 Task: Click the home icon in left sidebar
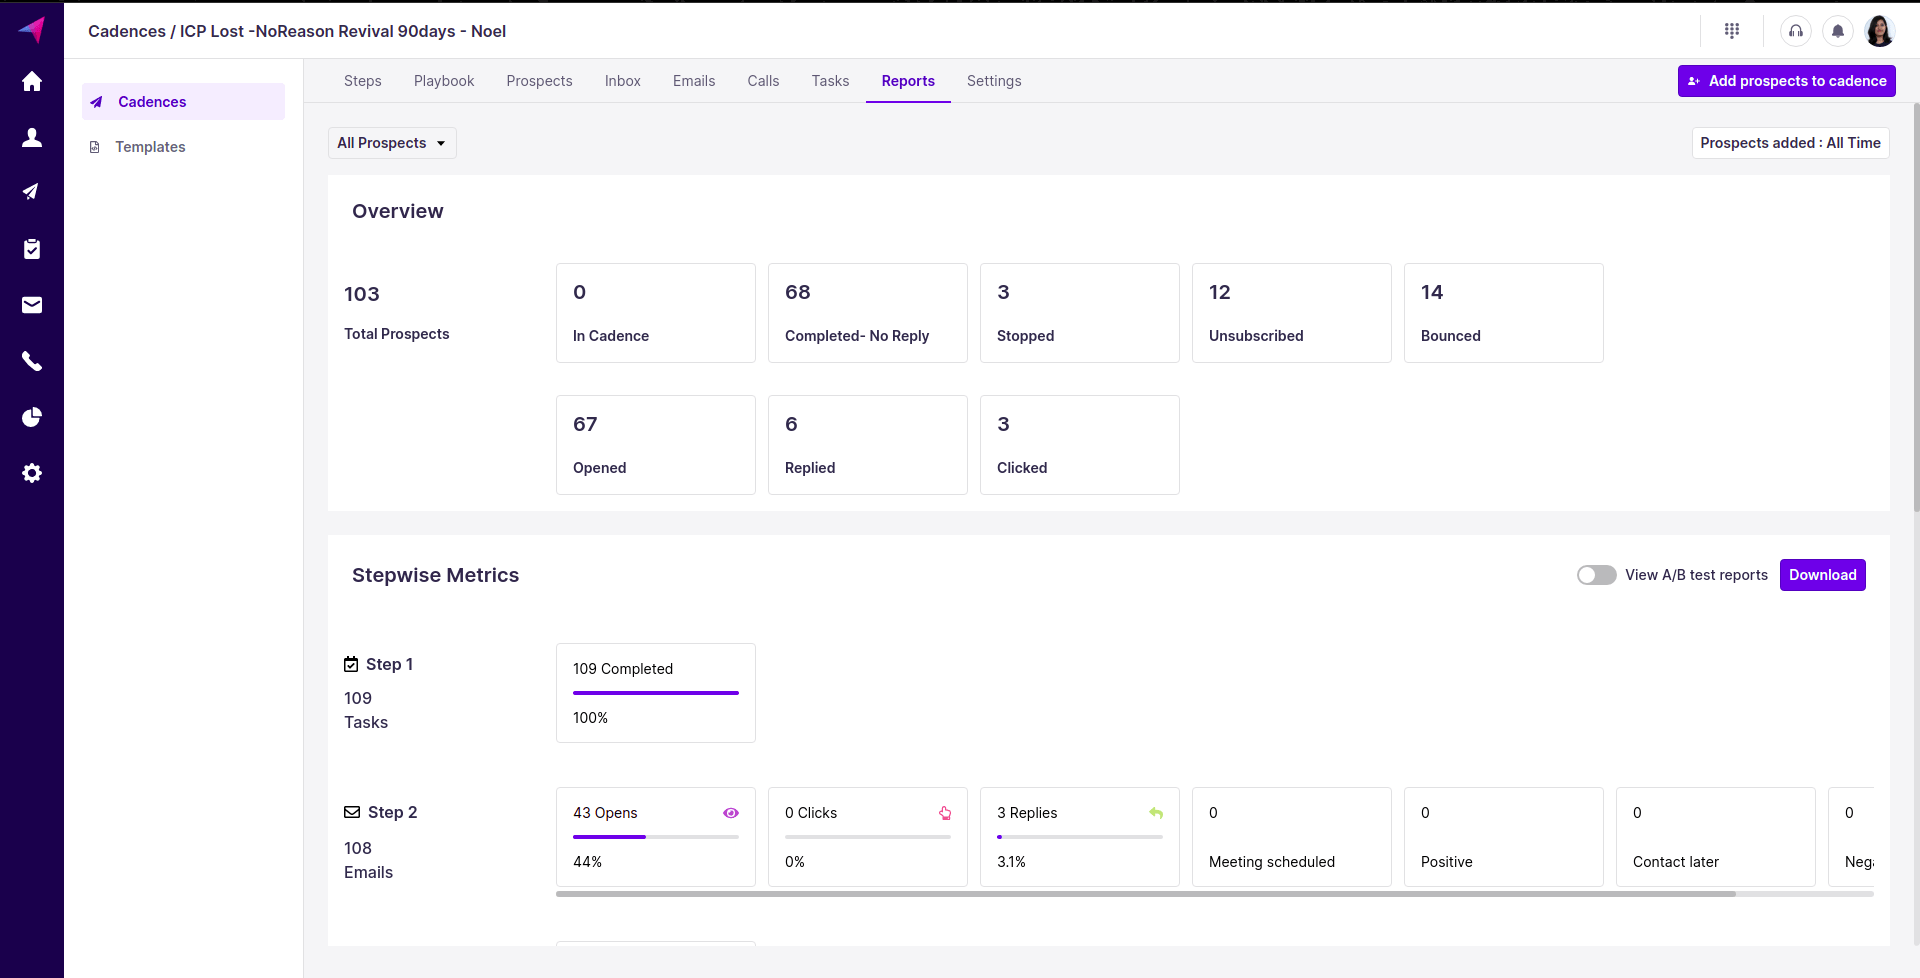32,82
